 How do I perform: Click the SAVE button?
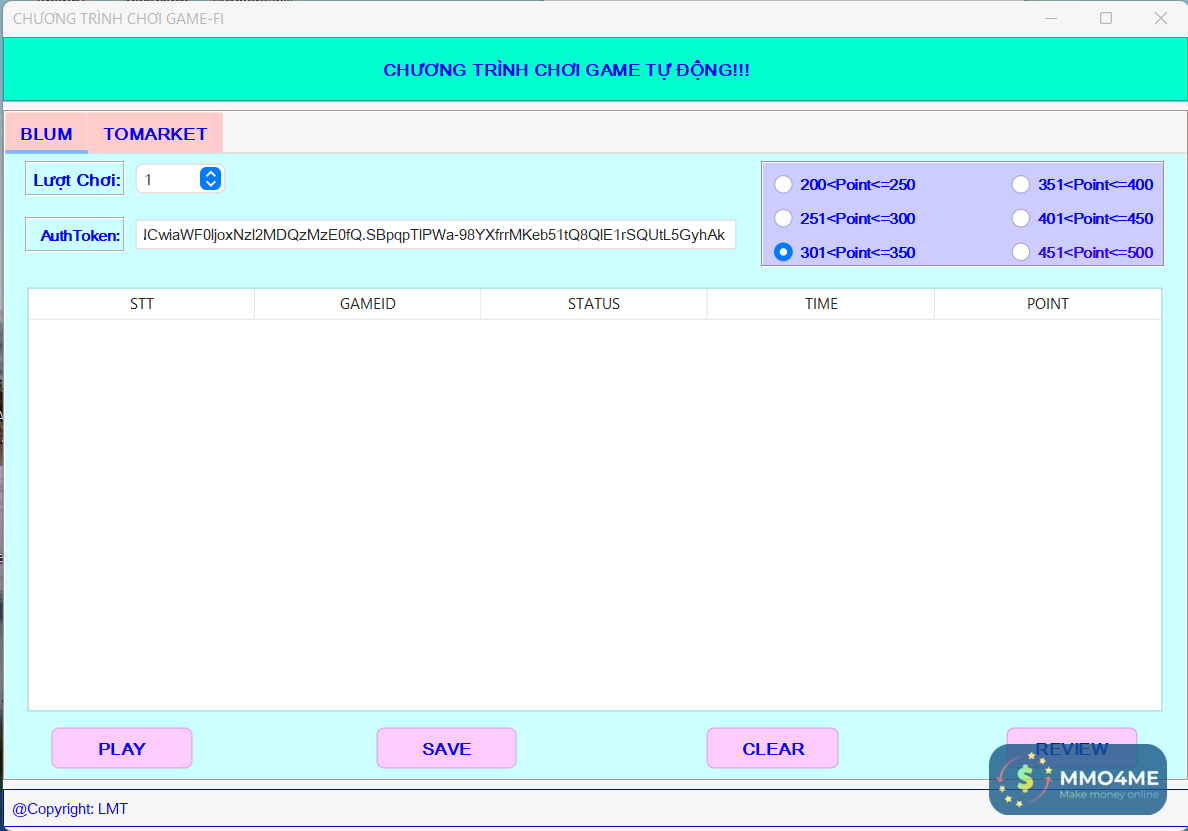[x=446, y=748]
